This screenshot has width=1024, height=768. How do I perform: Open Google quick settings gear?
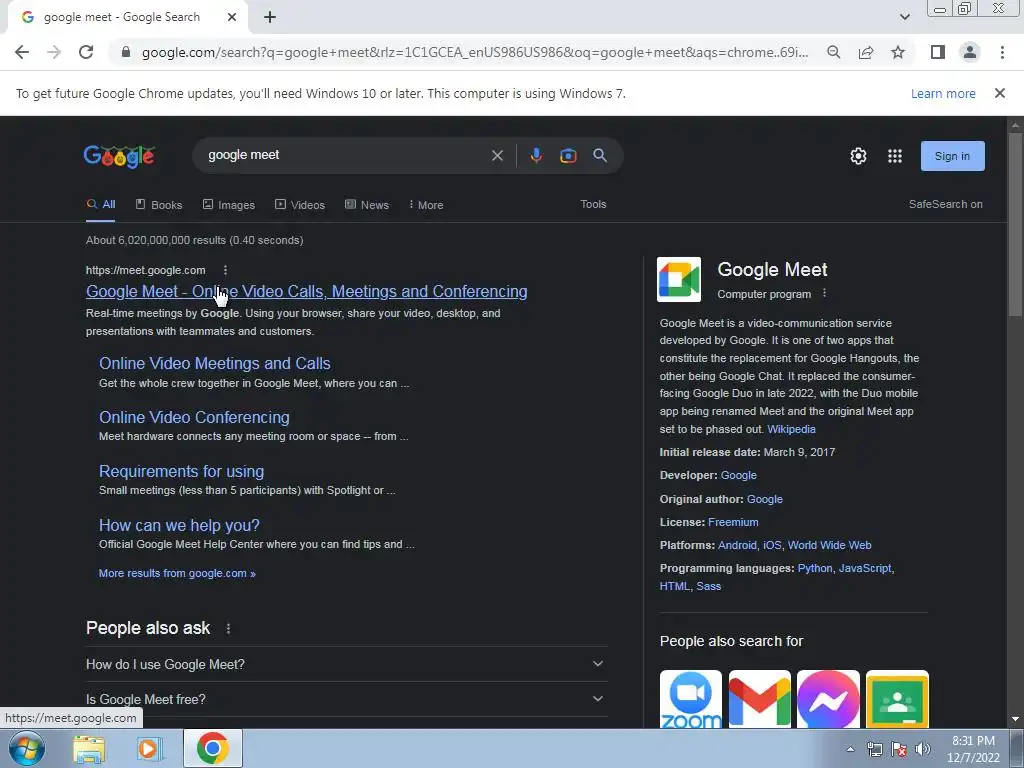pos(858,156)
